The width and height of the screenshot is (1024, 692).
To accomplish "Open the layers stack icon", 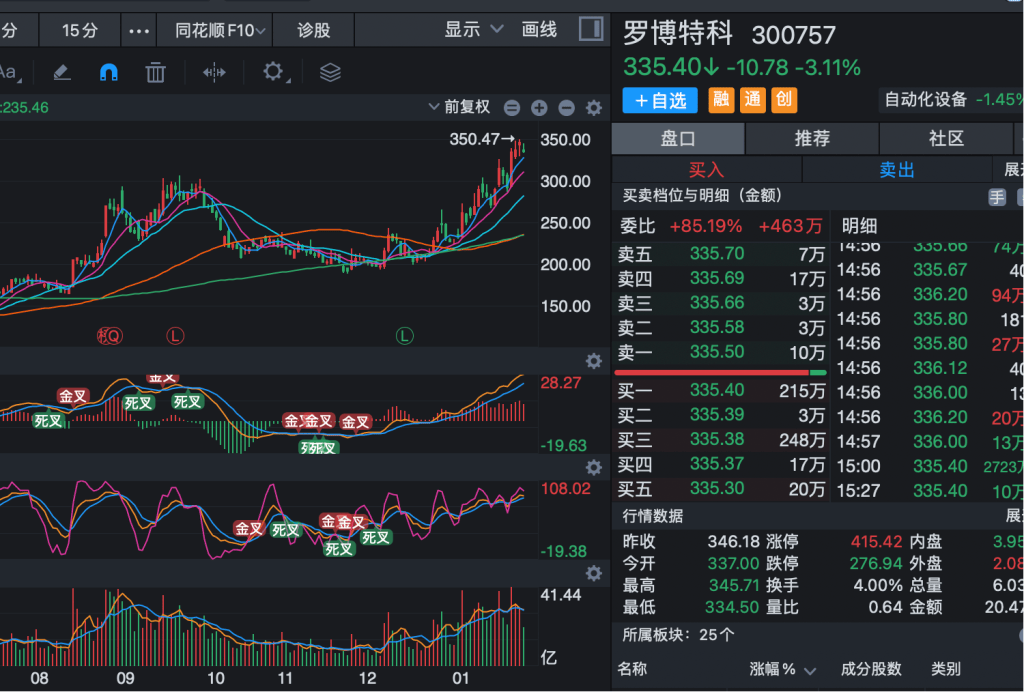I will [330, 72].
